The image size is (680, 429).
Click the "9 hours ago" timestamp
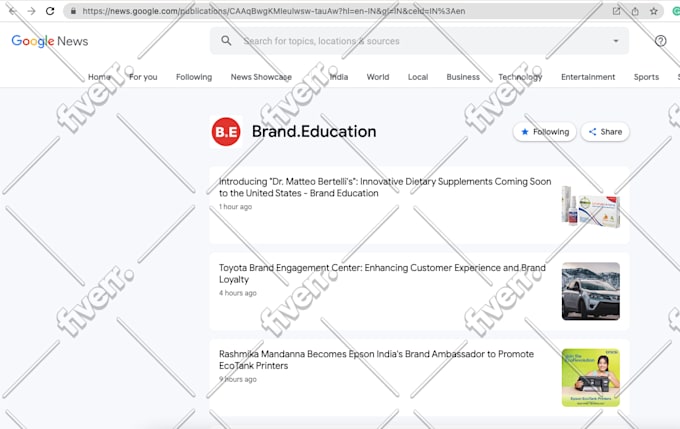[x=238, y=379]
